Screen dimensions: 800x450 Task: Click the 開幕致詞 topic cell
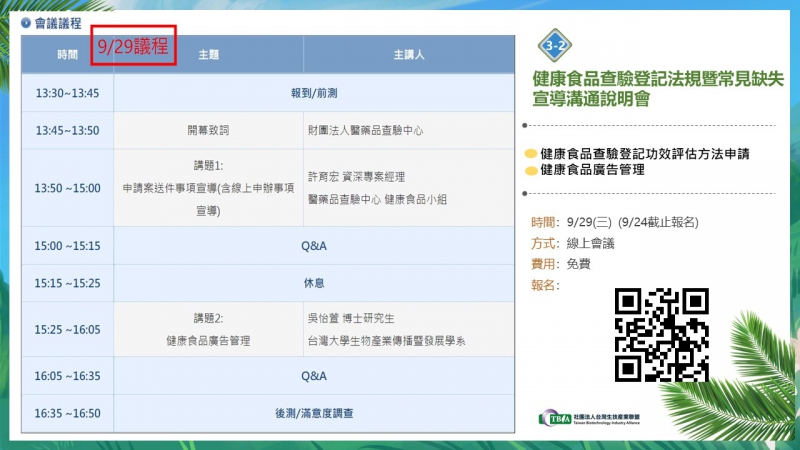pos(208,130)
